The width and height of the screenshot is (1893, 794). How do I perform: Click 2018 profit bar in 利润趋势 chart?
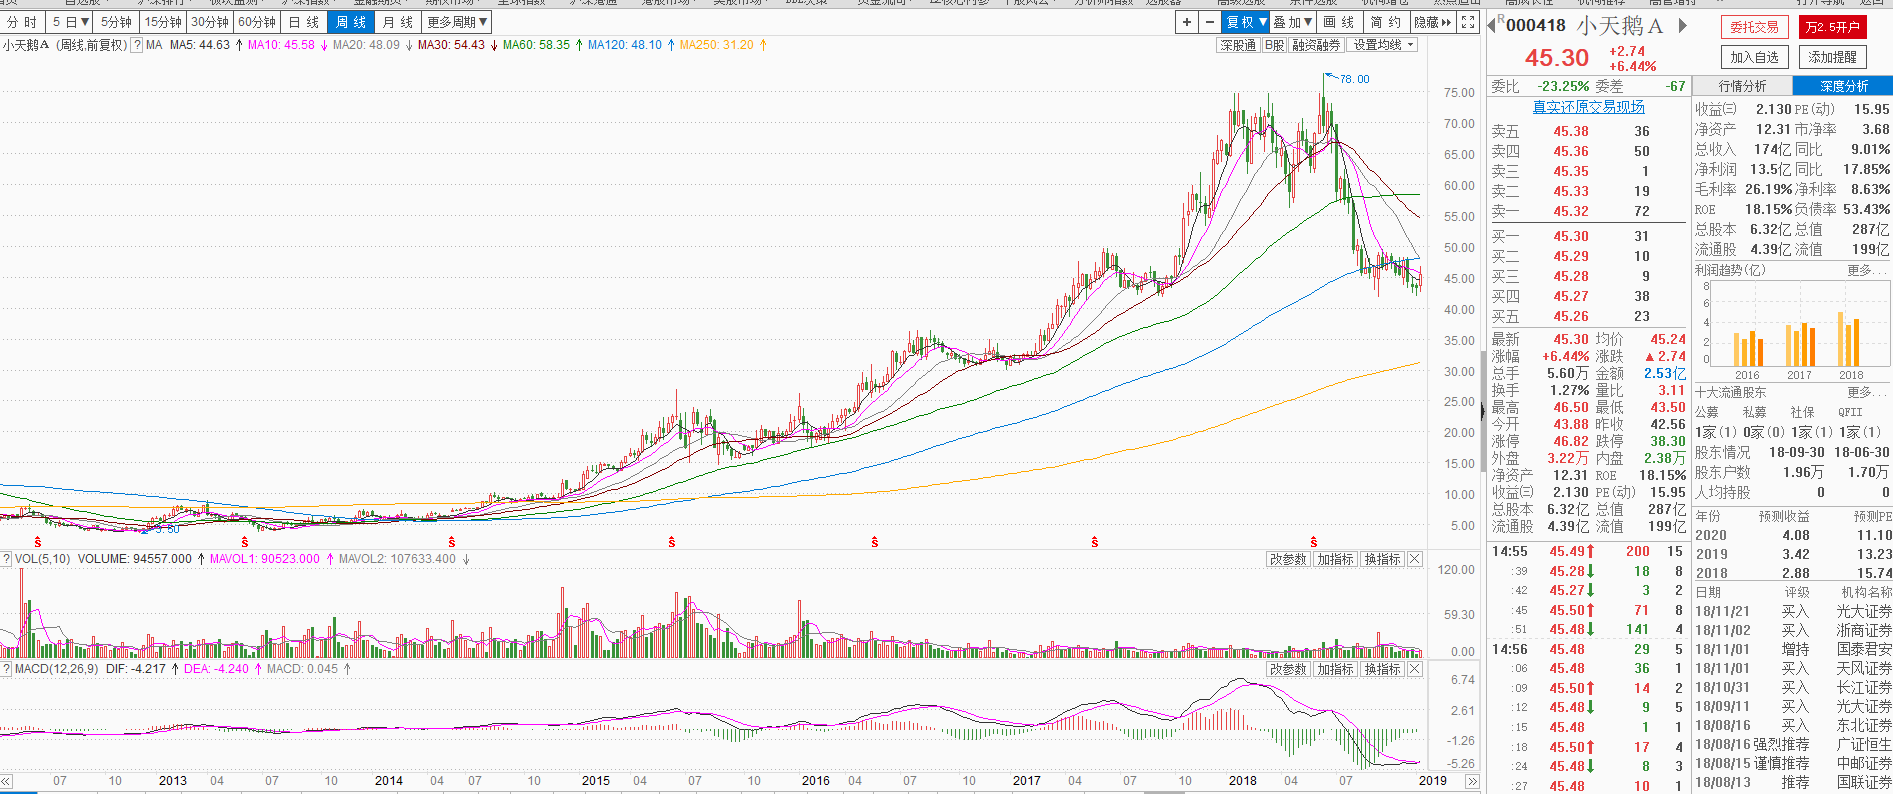[x=1850, y=339]
